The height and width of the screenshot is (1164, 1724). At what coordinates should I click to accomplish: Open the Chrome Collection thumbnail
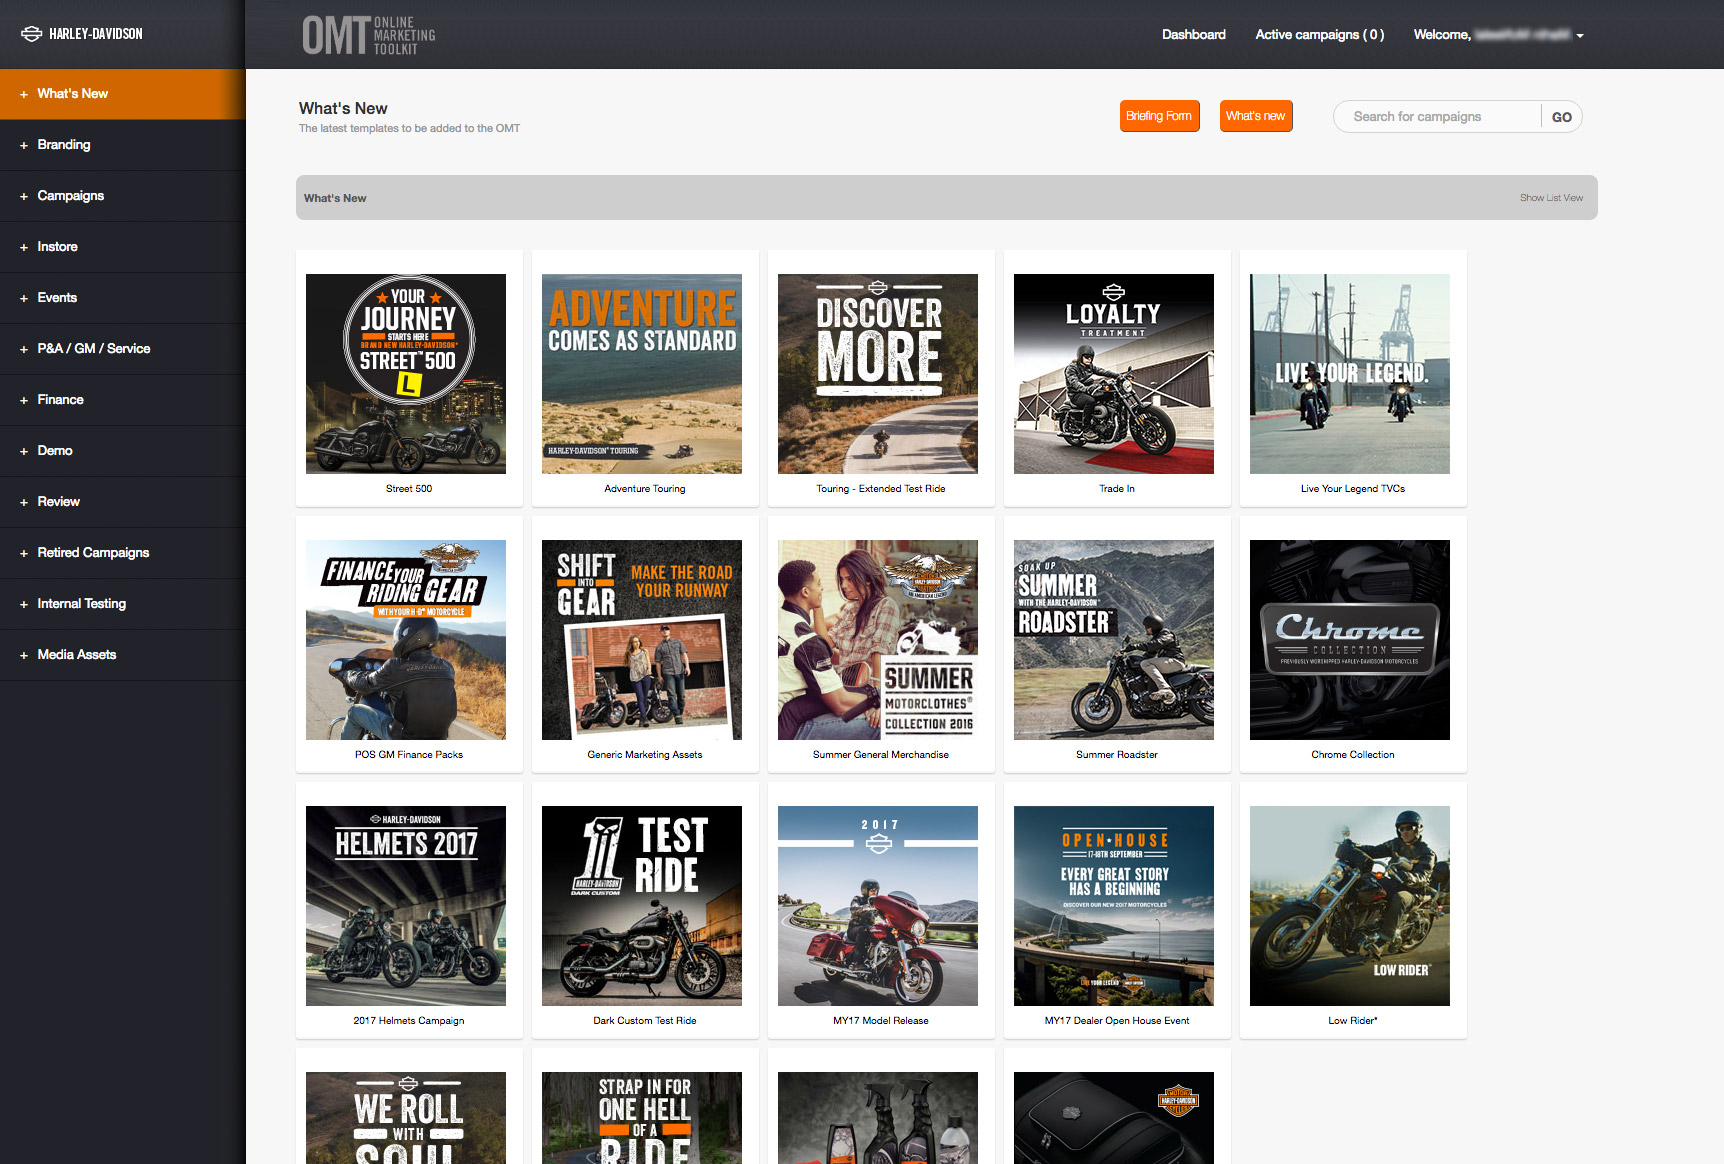point(1350,640)
